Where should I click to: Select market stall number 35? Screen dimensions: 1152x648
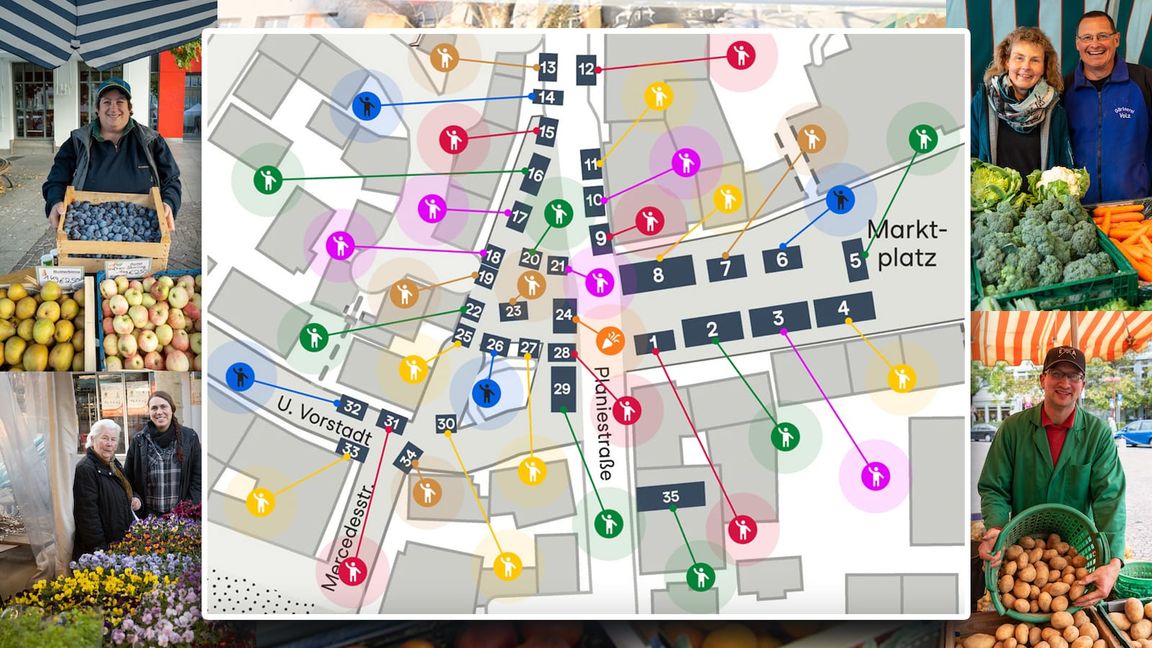click(x=670, y=496)
